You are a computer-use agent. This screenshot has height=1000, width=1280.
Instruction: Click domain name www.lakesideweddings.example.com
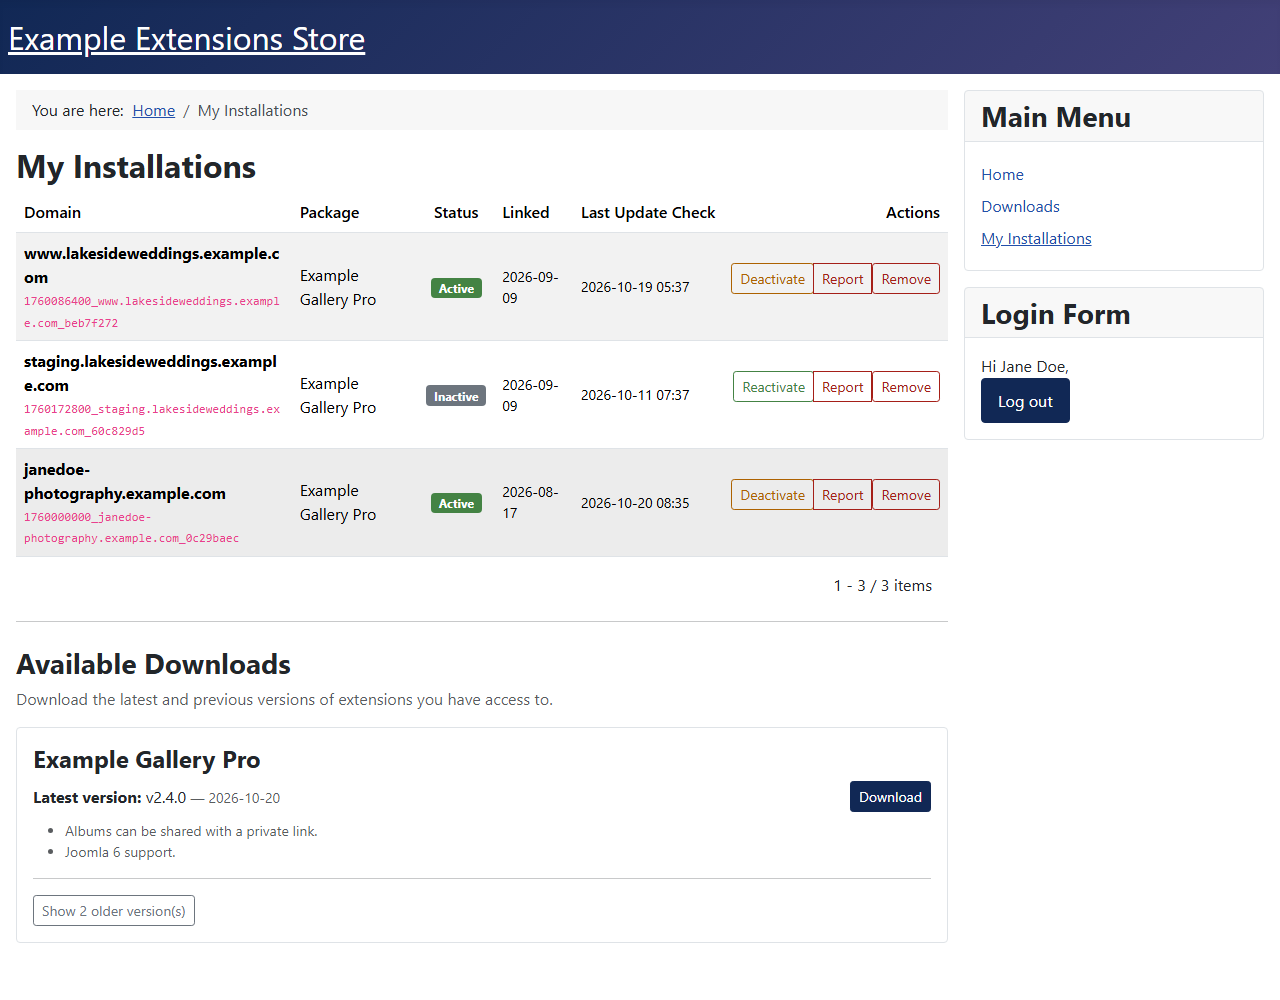pyautogui.click(x=152, y=265)
